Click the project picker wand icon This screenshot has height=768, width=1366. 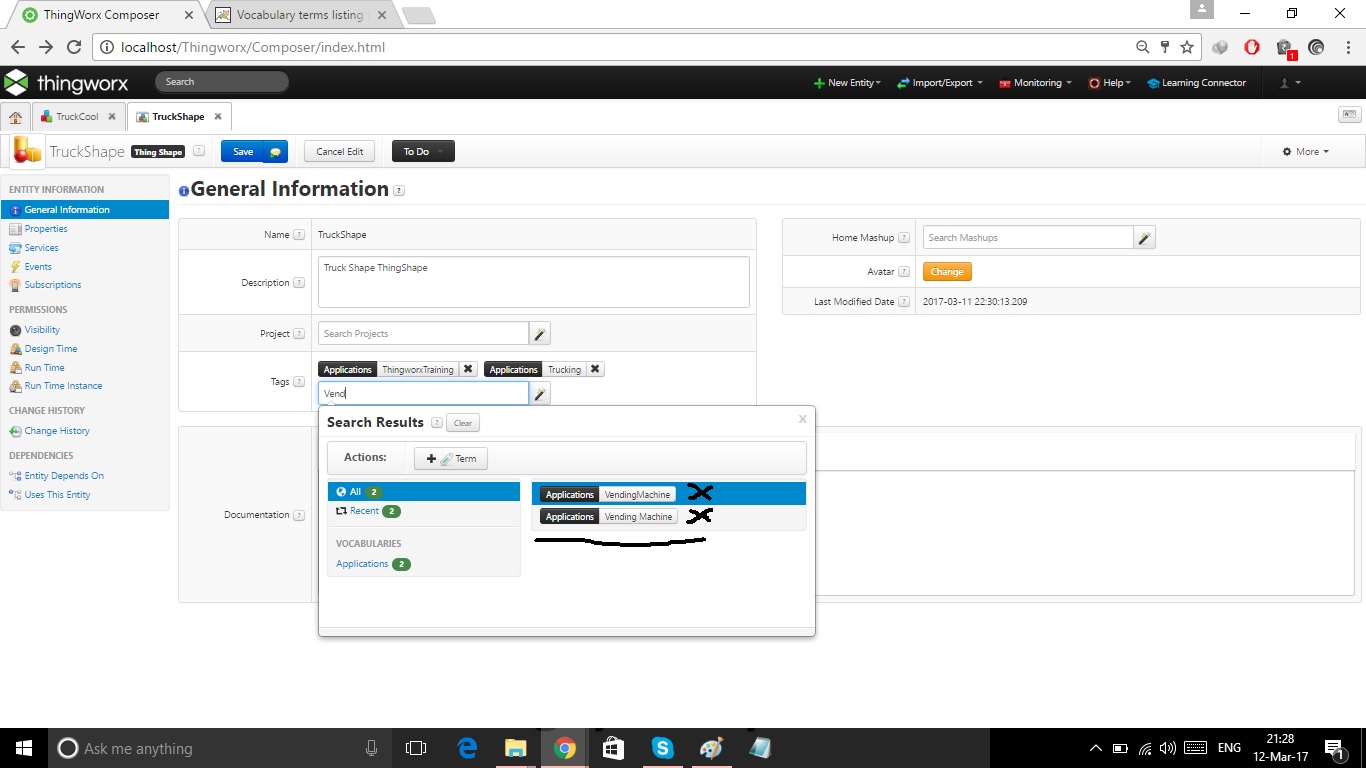click(x=540, y=334)
